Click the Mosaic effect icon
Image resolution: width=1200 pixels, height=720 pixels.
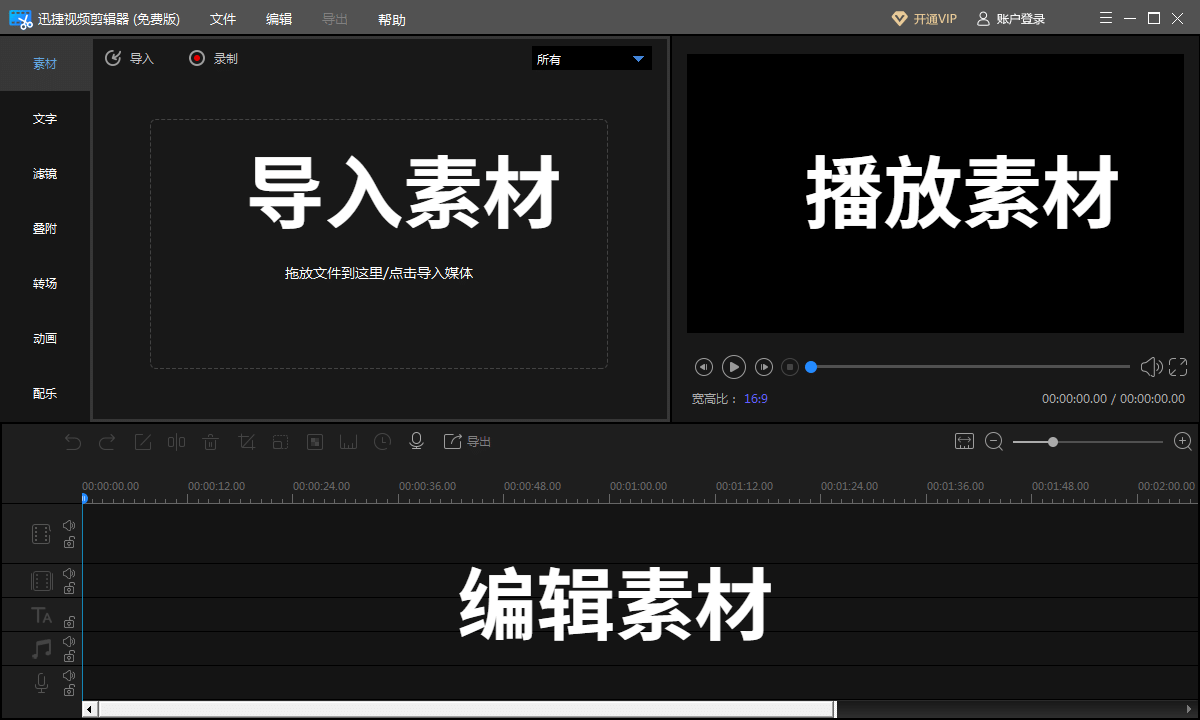315,441
